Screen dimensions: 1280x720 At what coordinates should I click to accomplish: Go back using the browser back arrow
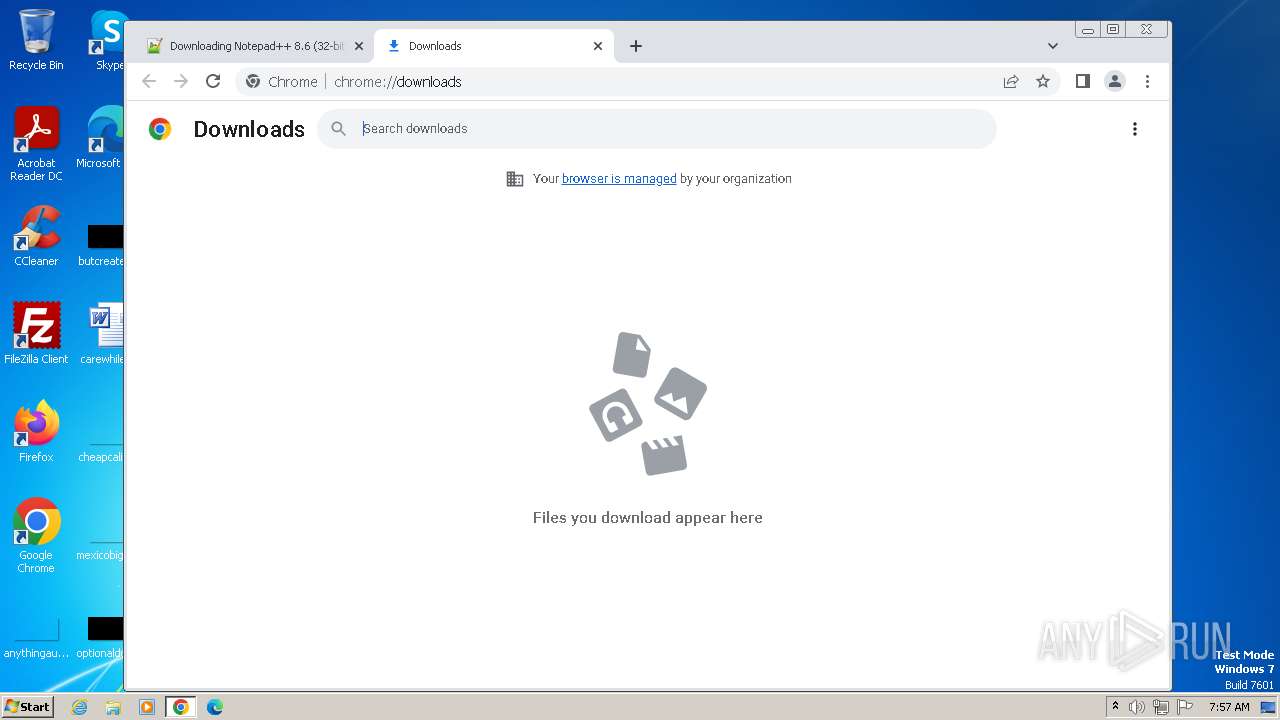tap(149, 82)
